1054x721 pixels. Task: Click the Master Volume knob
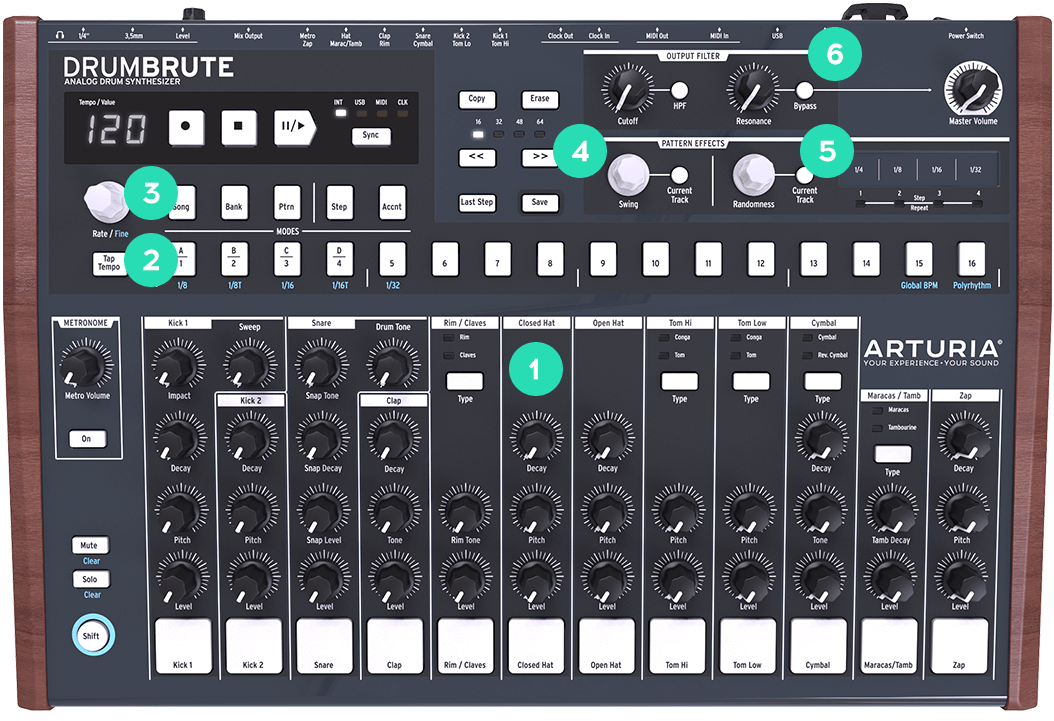tap(973, 90)
